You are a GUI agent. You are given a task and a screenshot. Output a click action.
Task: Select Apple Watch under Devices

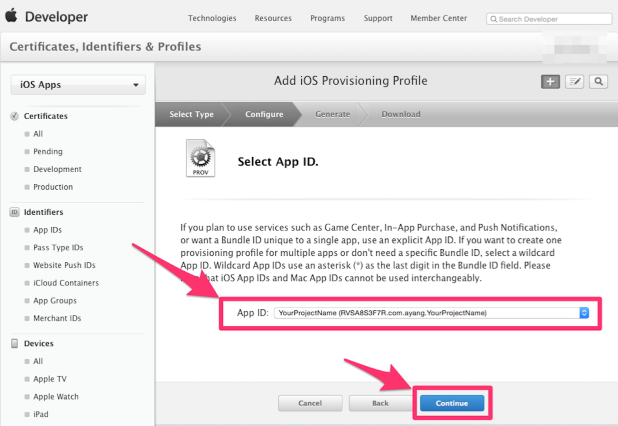[x=58, y=397]
